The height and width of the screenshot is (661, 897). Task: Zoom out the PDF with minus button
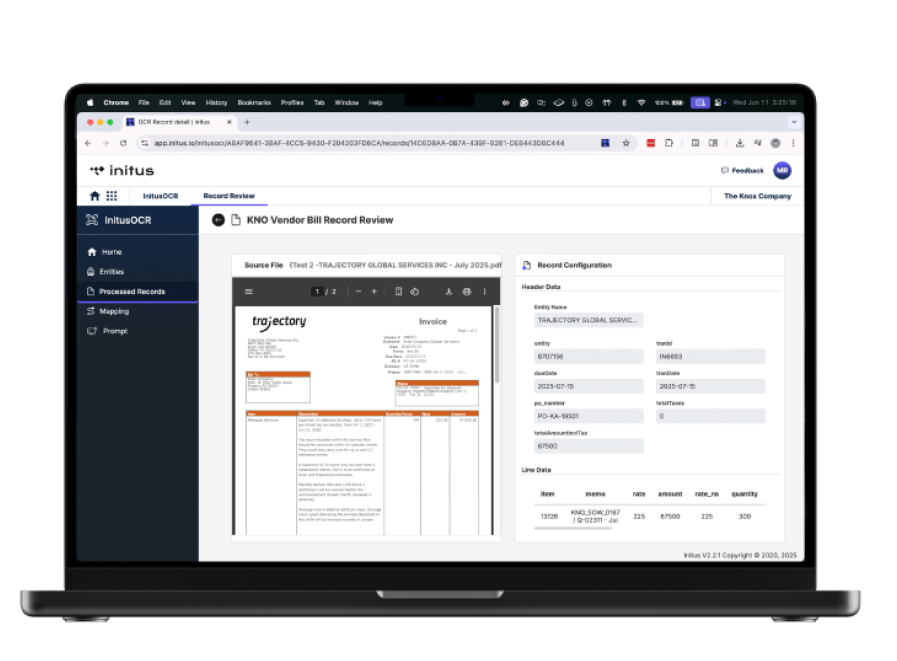point(358,292)
